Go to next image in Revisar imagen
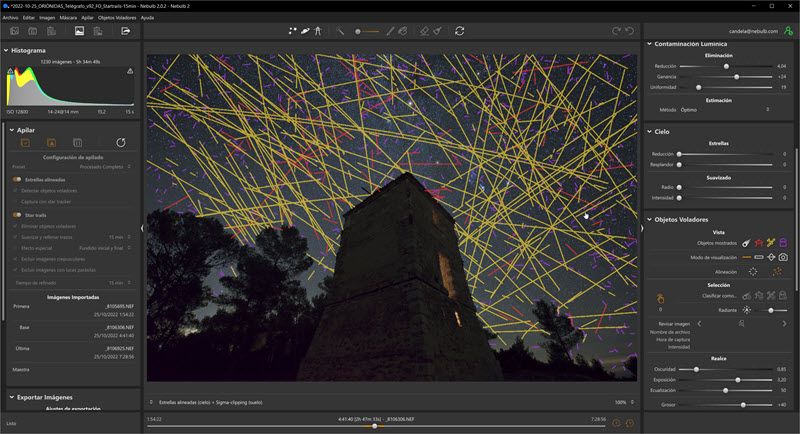This screenshot has height=434, width=800. coord(784,324)
